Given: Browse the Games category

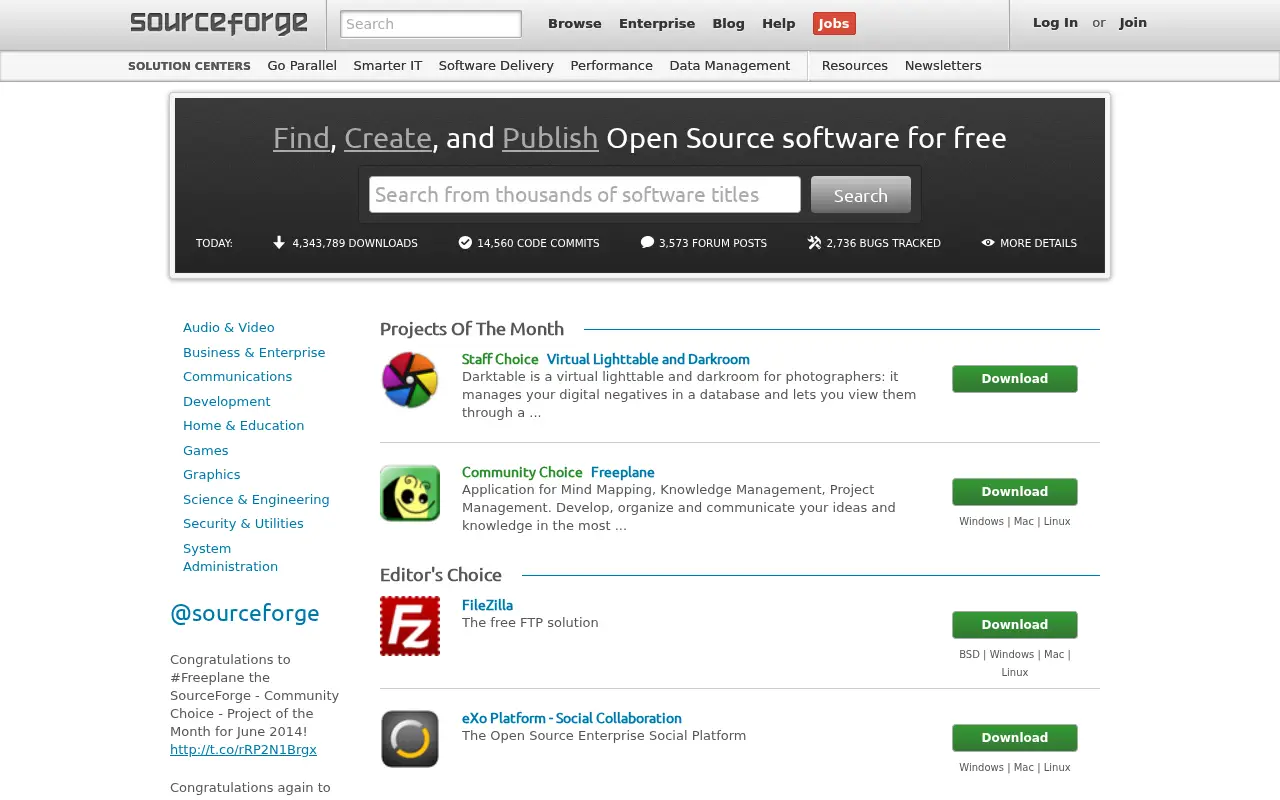Looking at the screenshot, I should (x=206, y=451).
